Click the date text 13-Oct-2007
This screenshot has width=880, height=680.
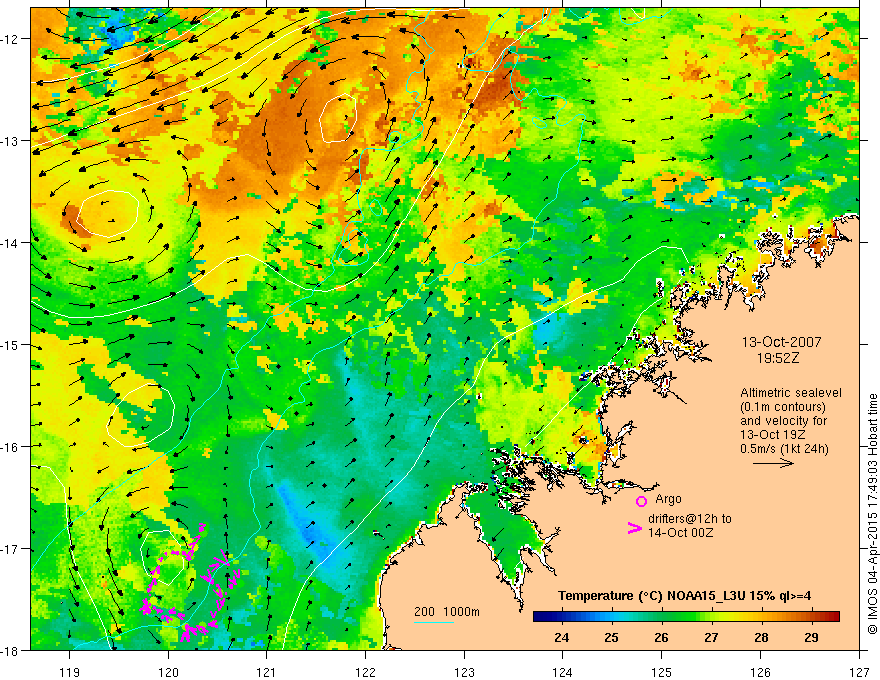782,342
